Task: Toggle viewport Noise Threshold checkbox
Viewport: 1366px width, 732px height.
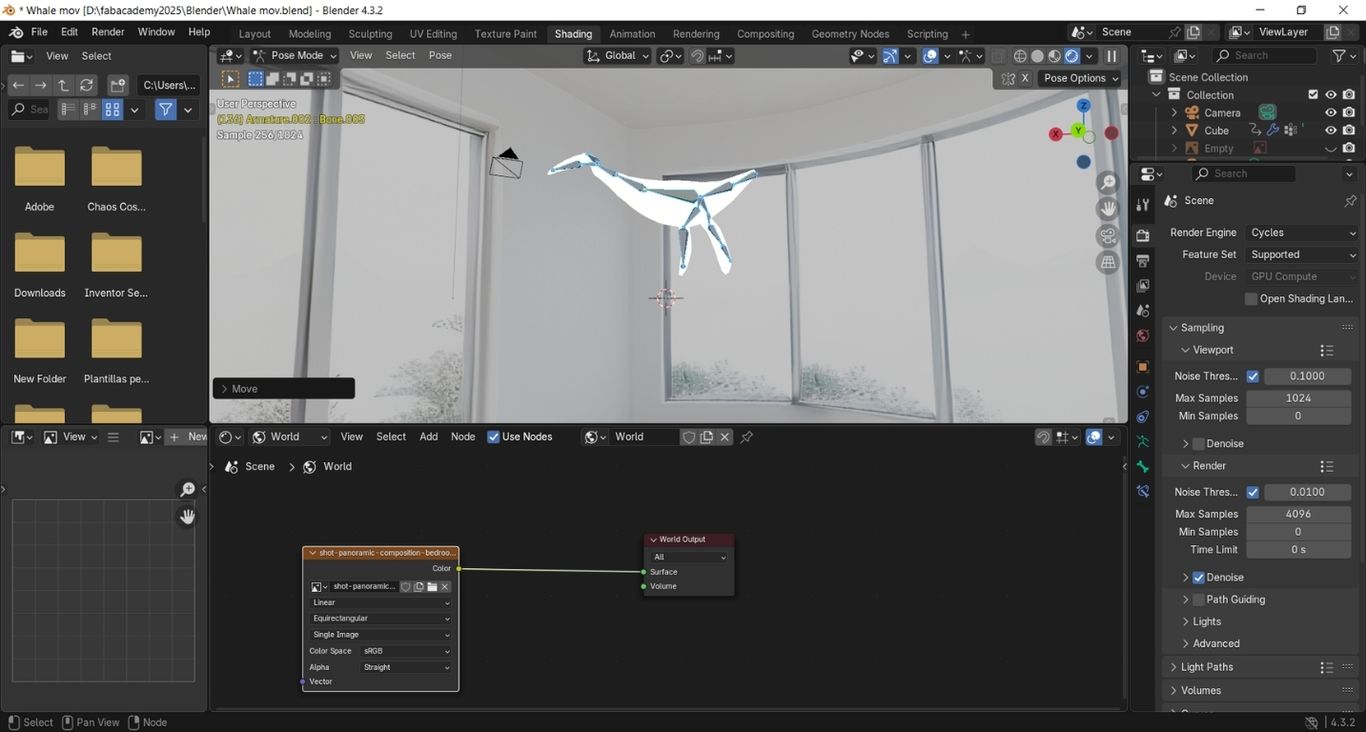Action: tap(1252, 376)
